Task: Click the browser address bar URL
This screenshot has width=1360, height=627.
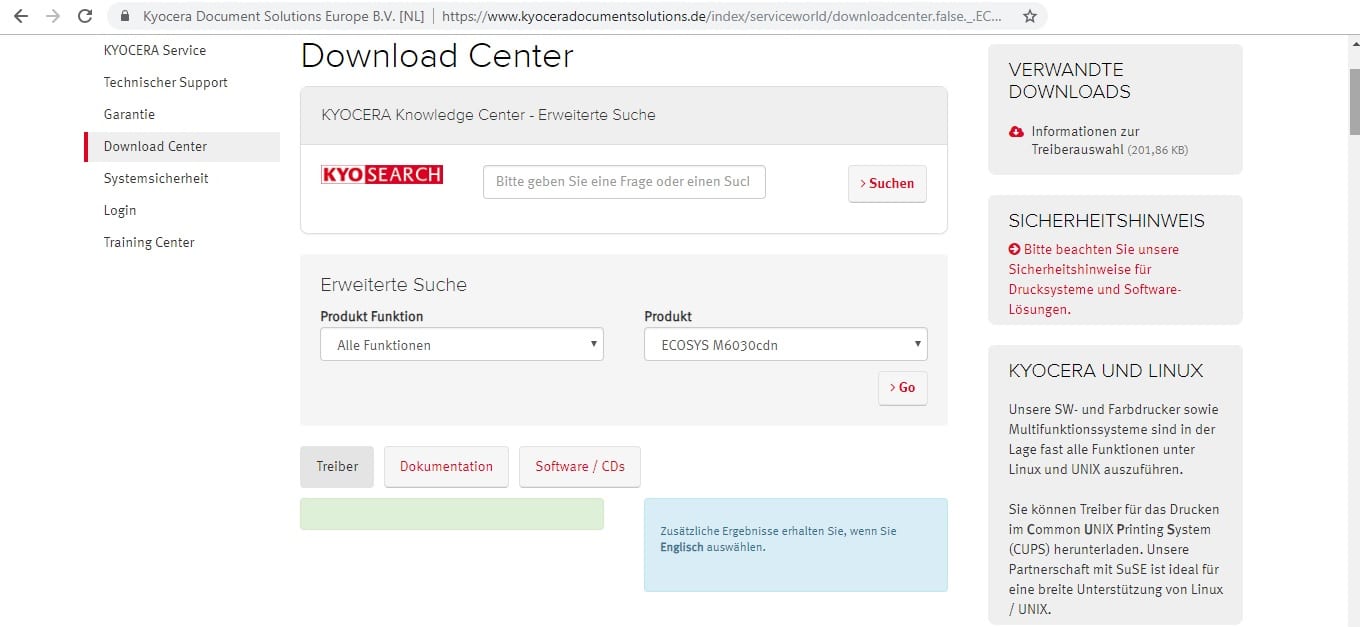Action: (720, 16)
